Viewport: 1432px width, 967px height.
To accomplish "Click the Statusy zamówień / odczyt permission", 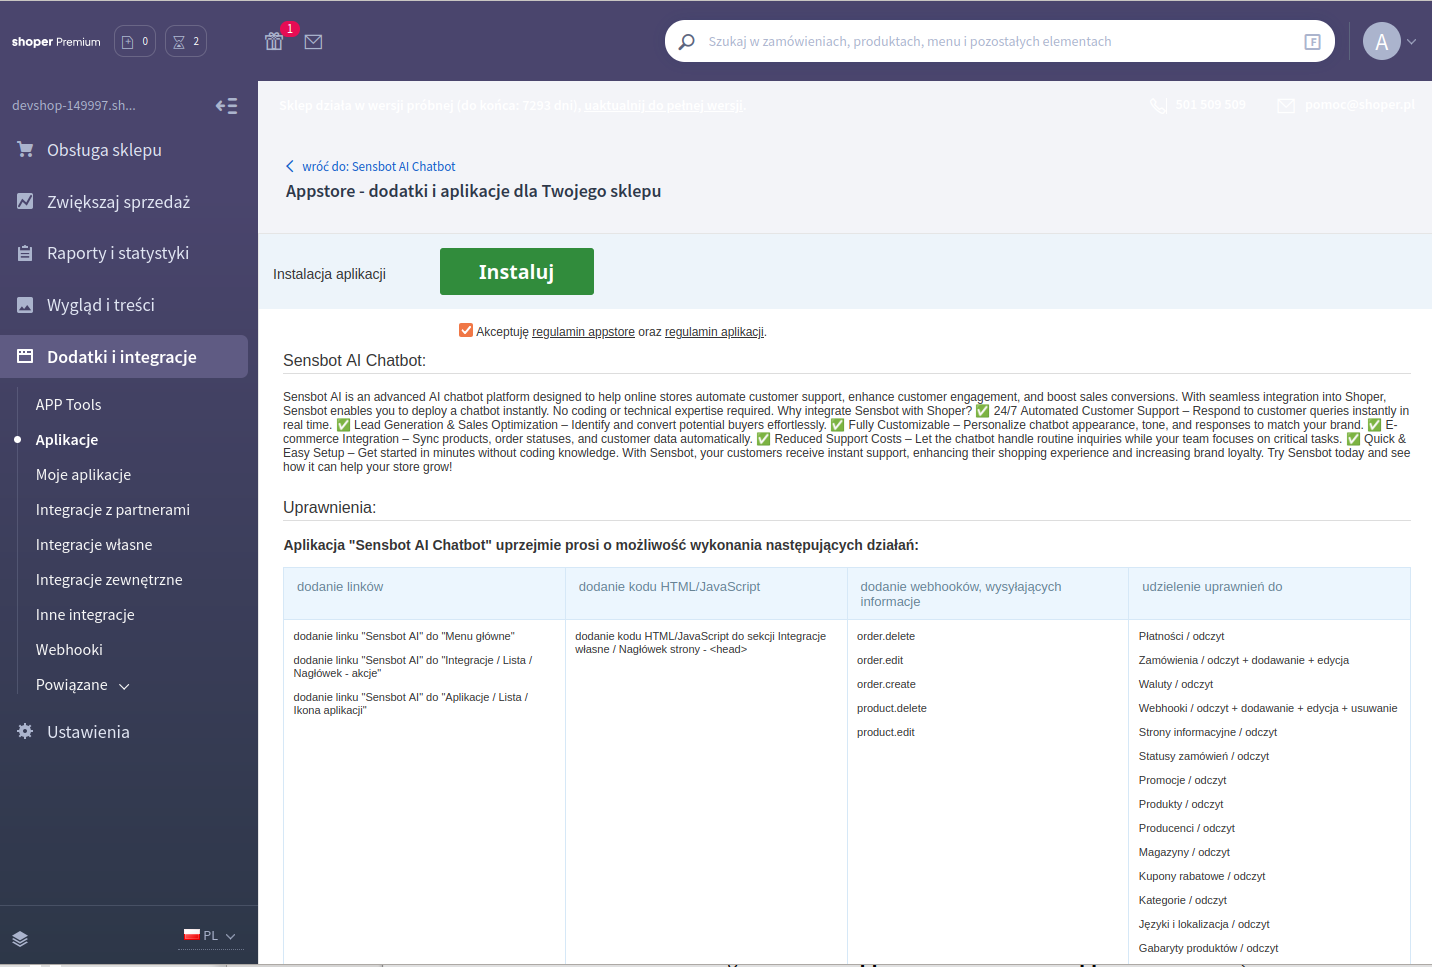I will click(1204, 756).
